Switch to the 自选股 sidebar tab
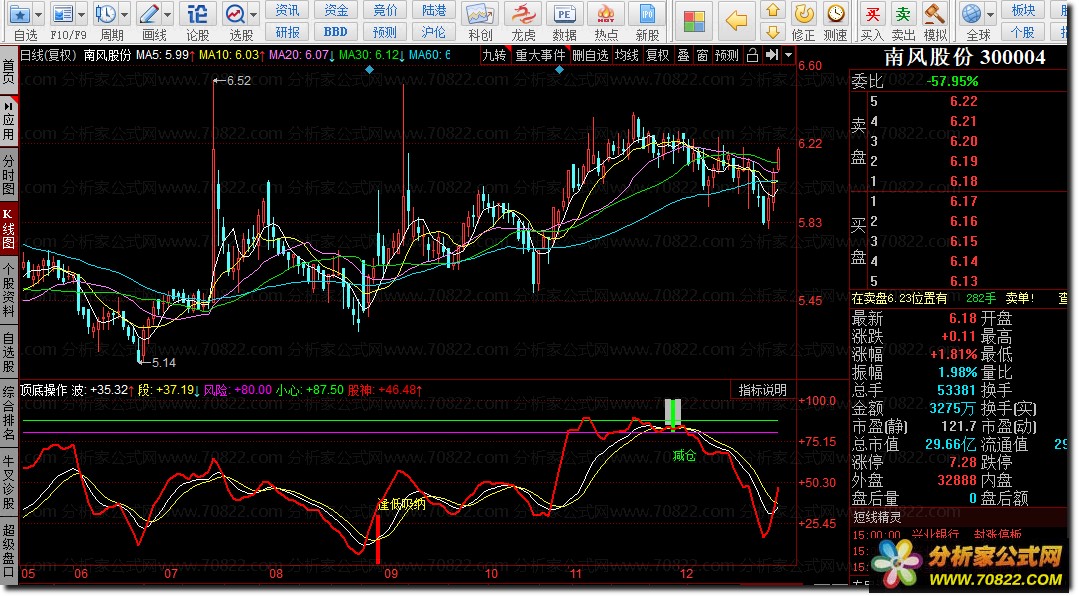 pos(8,352)
